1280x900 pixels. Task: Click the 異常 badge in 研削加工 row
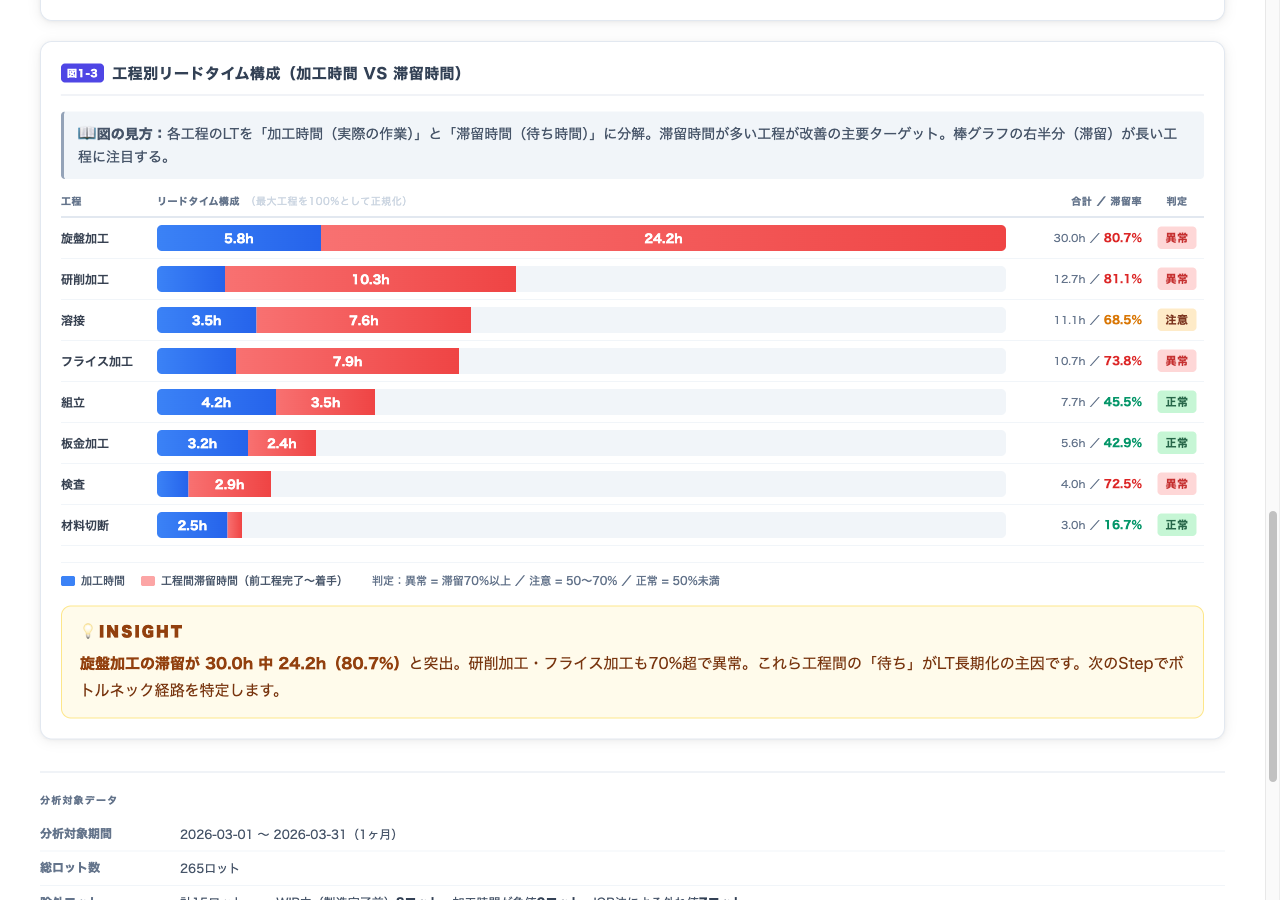1177,279
